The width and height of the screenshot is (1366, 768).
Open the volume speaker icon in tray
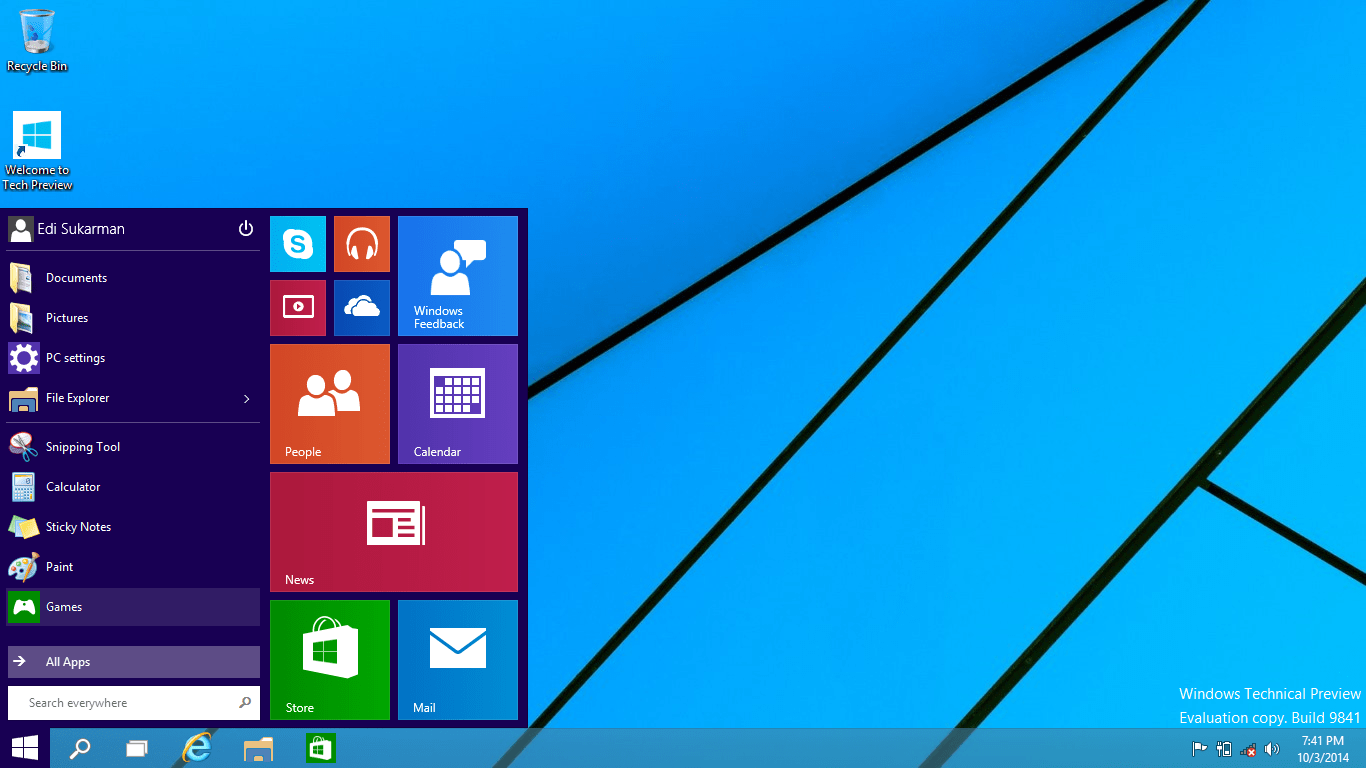(x=1272, y=749)
